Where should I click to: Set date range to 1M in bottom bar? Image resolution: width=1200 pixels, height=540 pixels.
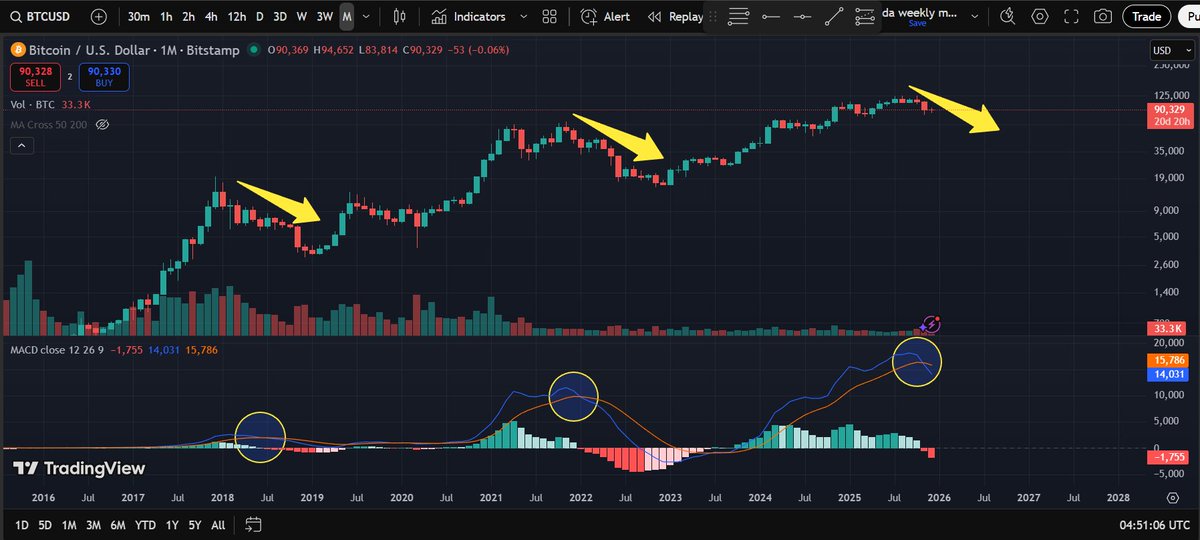69,525
